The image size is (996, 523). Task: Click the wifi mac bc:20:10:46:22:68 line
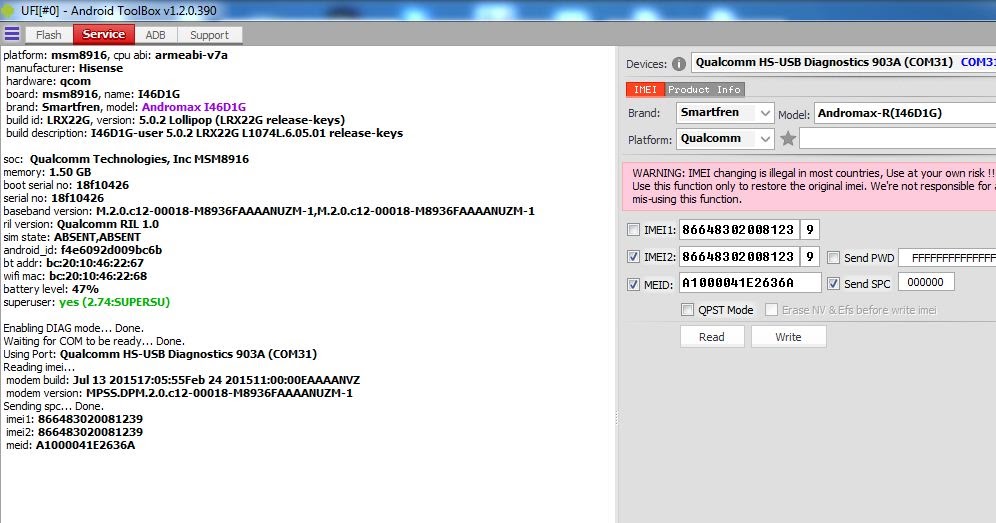(x=76, y=276)
